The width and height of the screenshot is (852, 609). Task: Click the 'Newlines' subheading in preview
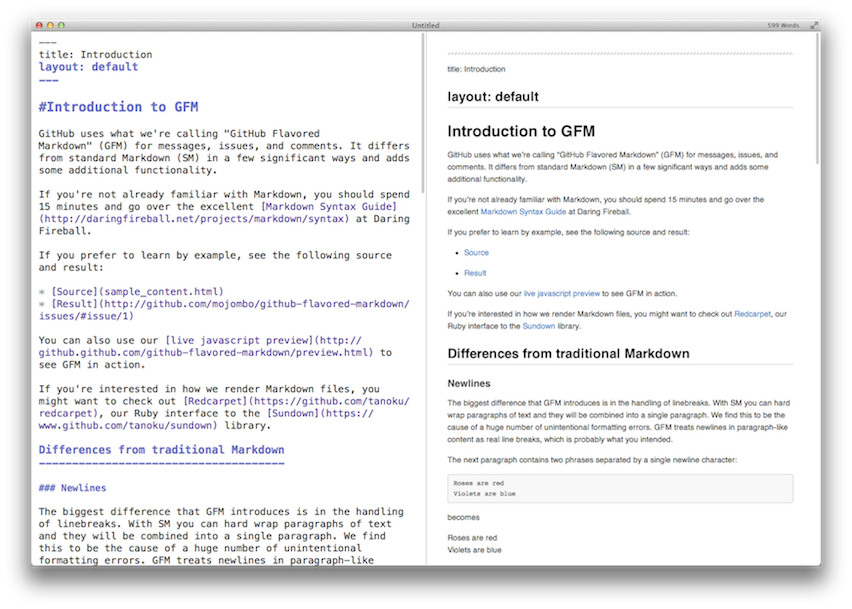click(469, 384)
